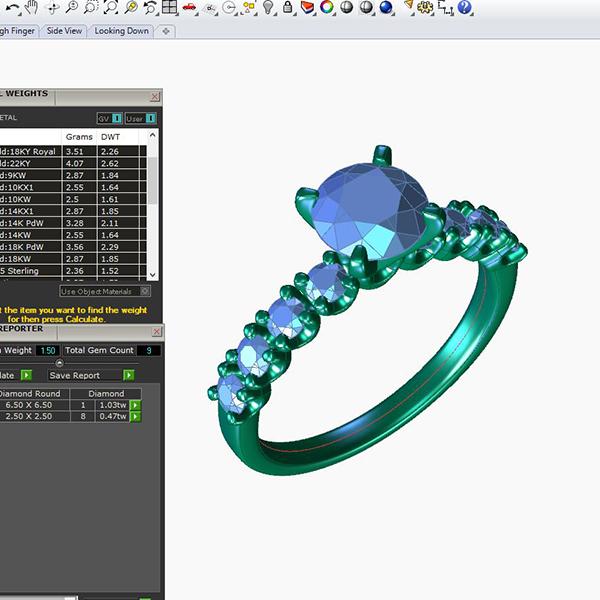Open the Layers icon
This screenshot has width=600, height=600.
point(307,7)
